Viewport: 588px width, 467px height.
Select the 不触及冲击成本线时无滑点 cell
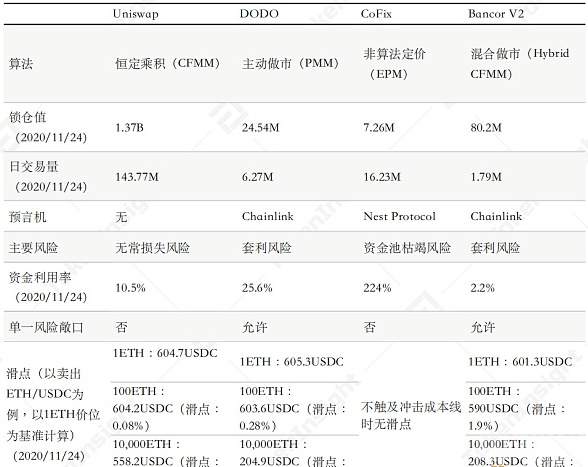click(x=411, y=416)
